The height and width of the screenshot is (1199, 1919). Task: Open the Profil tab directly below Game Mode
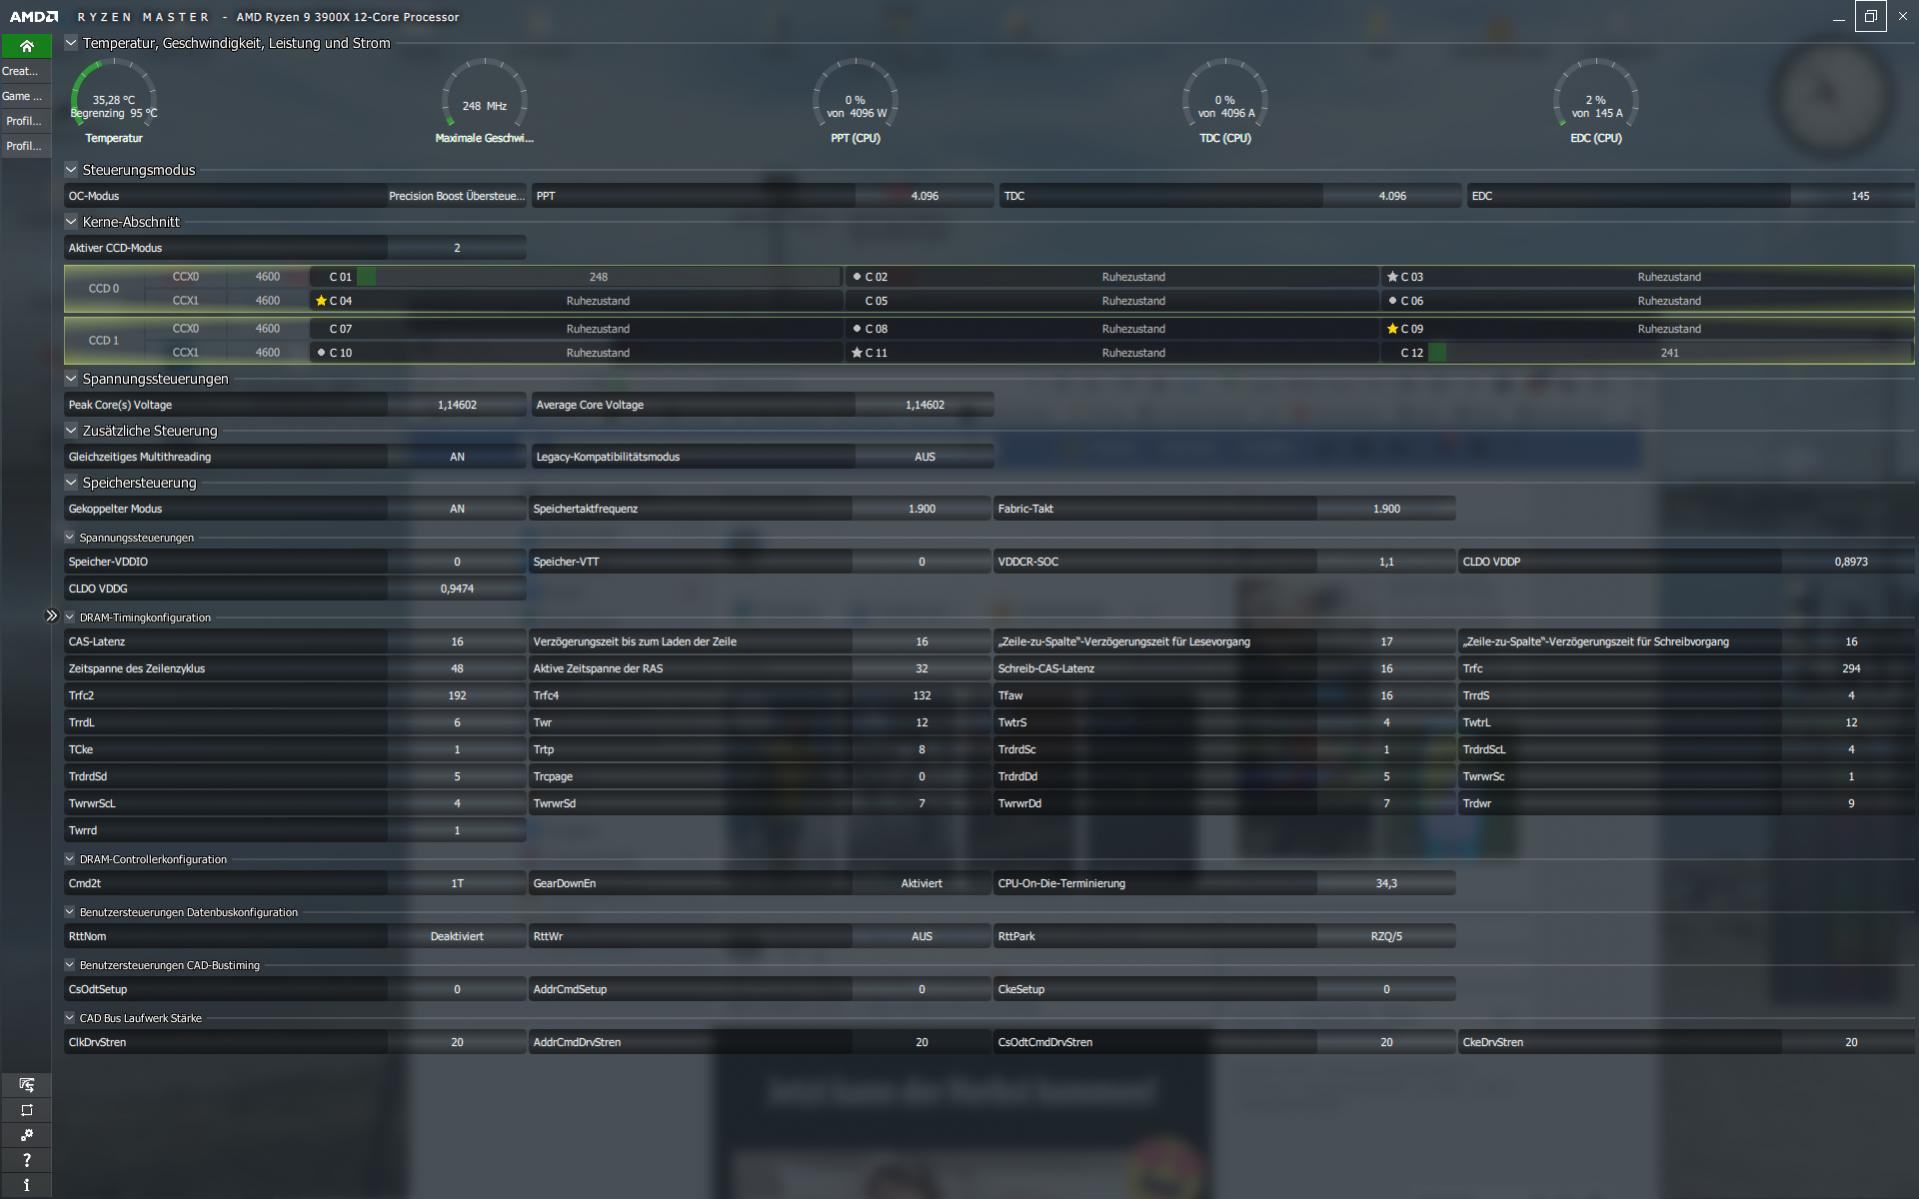click(x=26, y=121)
